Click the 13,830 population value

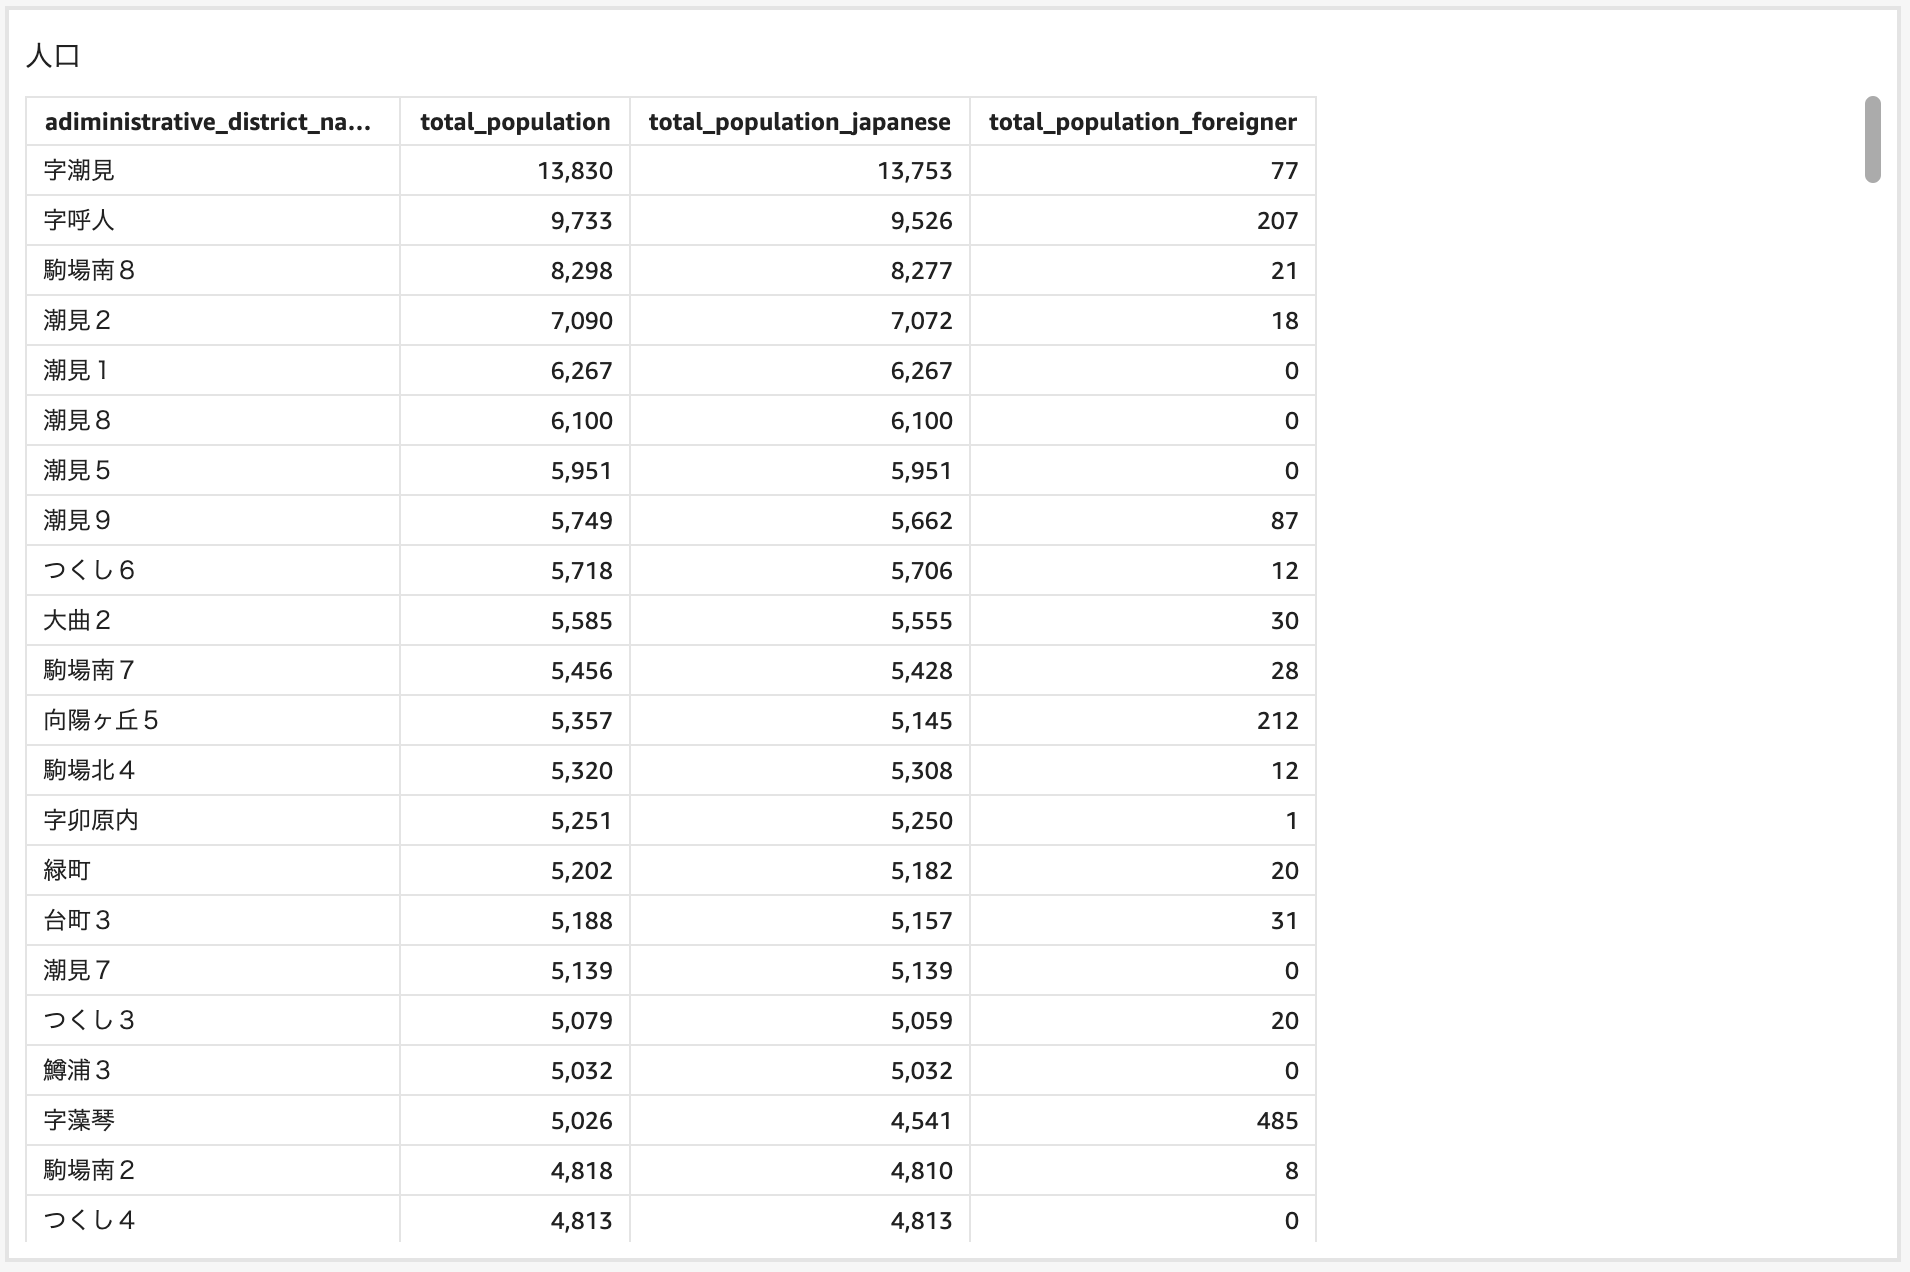coord(575,170)
